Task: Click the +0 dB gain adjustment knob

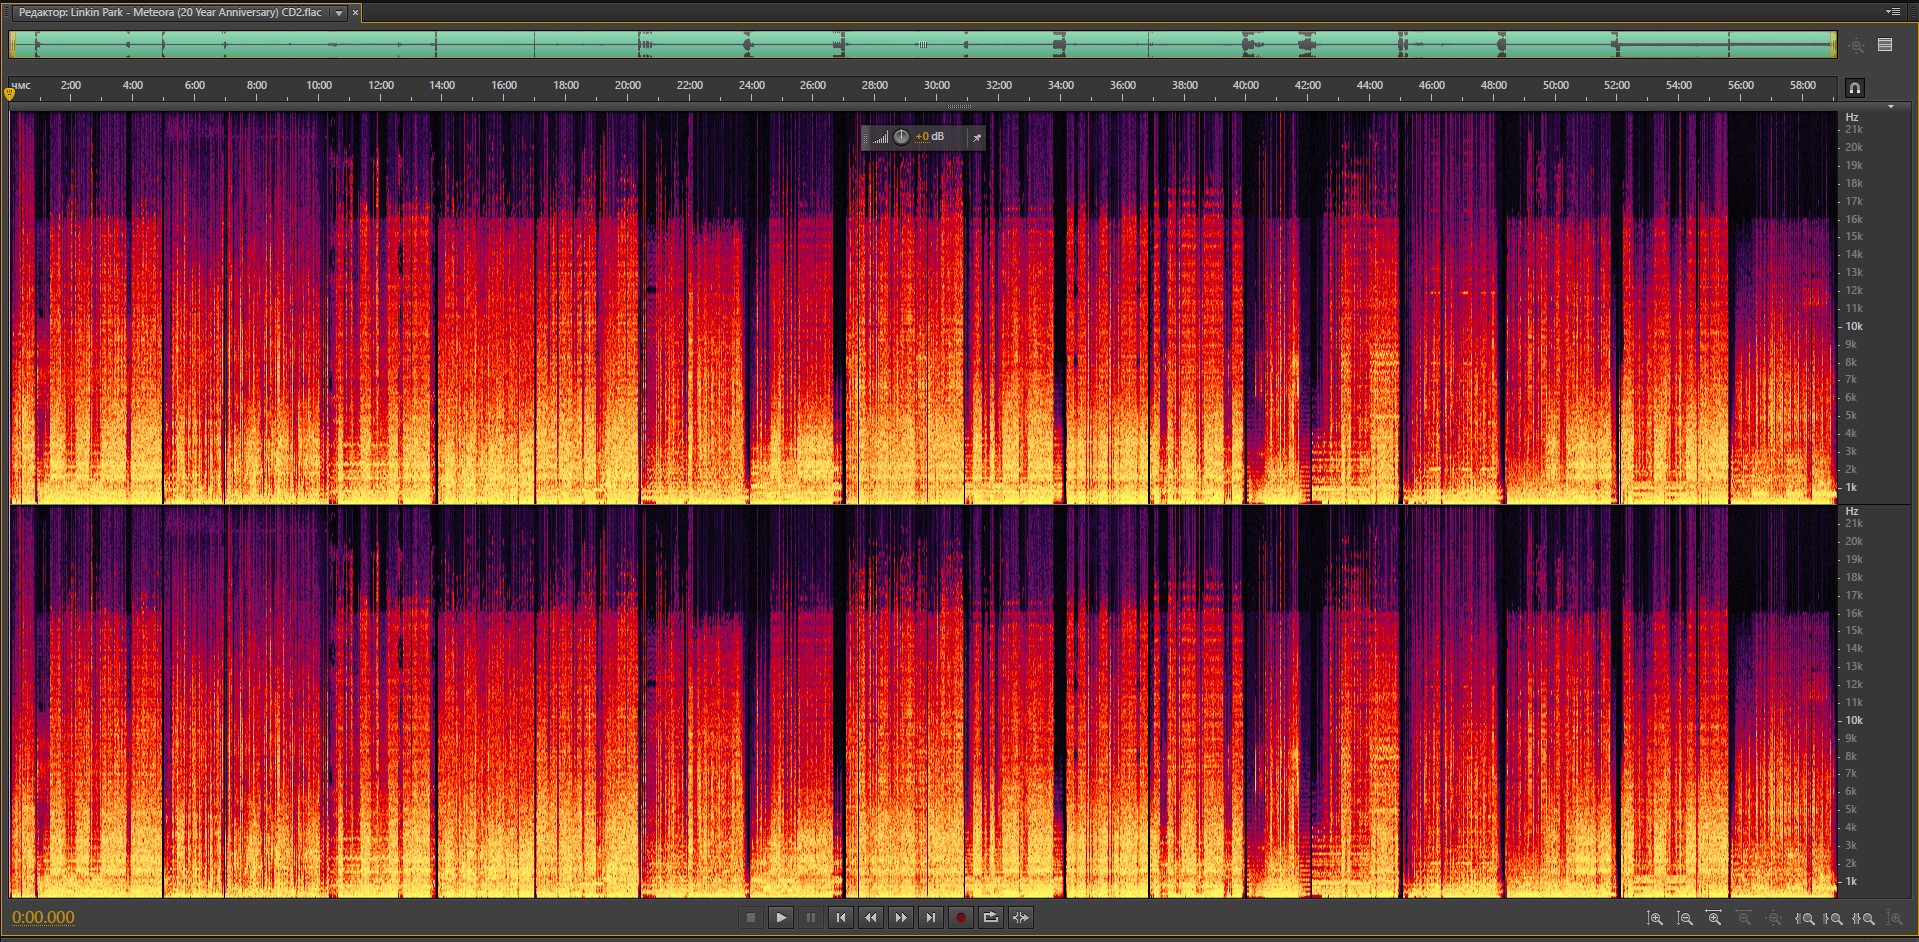Action: pyautogui.click(x=901, y=137)
